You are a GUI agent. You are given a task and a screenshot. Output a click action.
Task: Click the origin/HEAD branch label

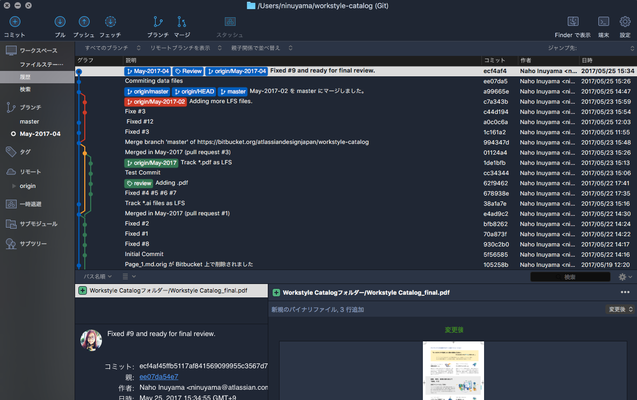pyautogui.click(x=194, y=91)
